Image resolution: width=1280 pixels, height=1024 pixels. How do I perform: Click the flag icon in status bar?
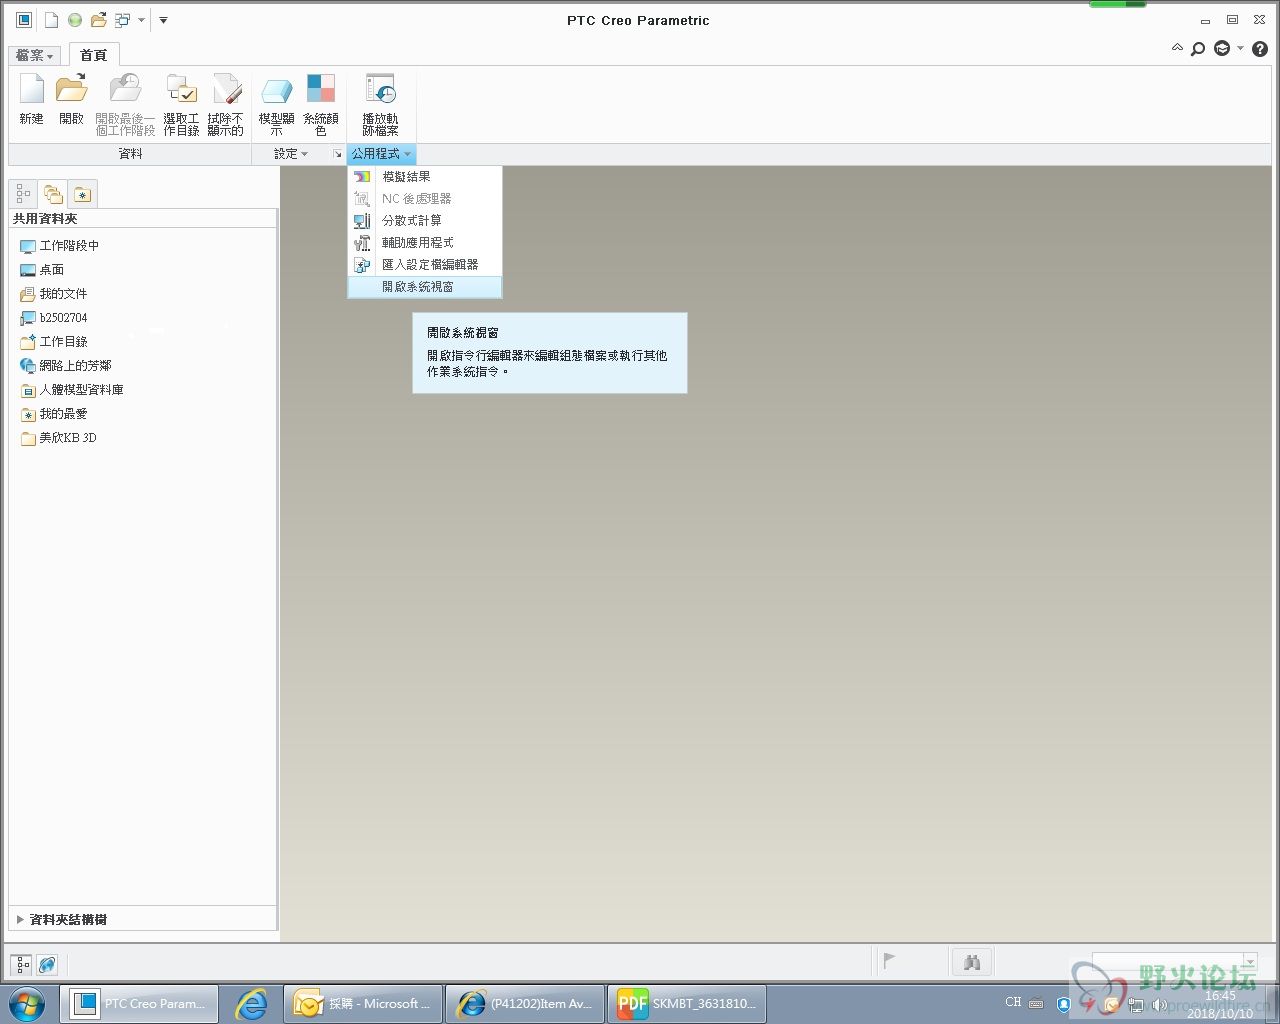889,961
